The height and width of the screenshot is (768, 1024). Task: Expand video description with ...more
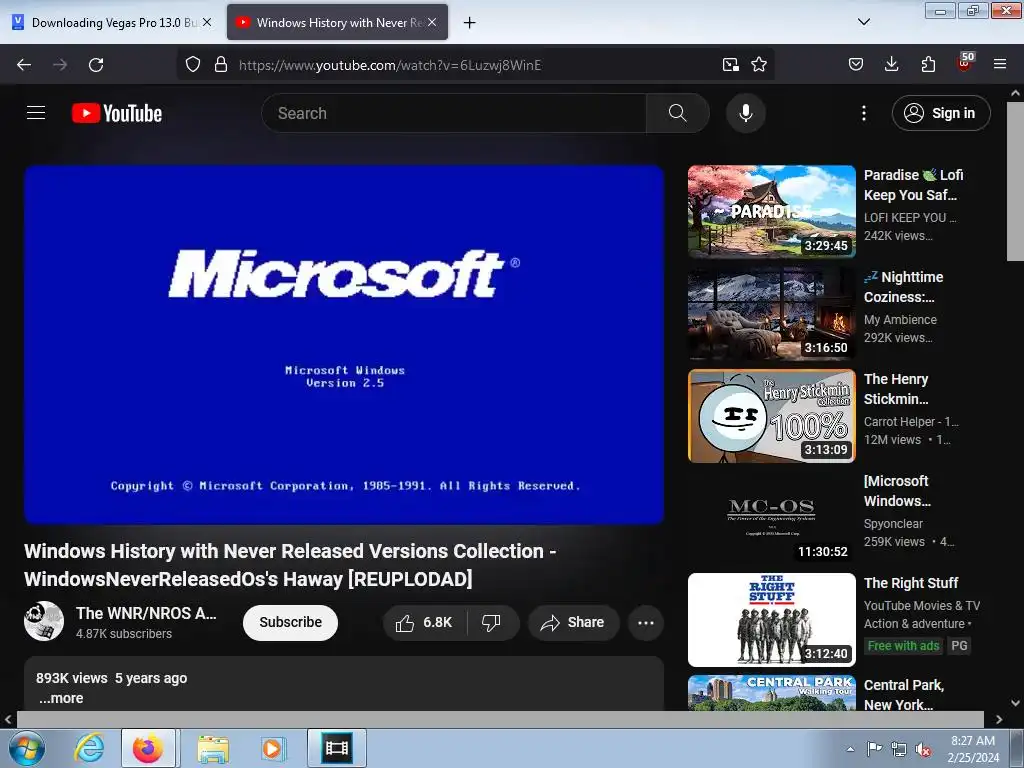point(61,698)
